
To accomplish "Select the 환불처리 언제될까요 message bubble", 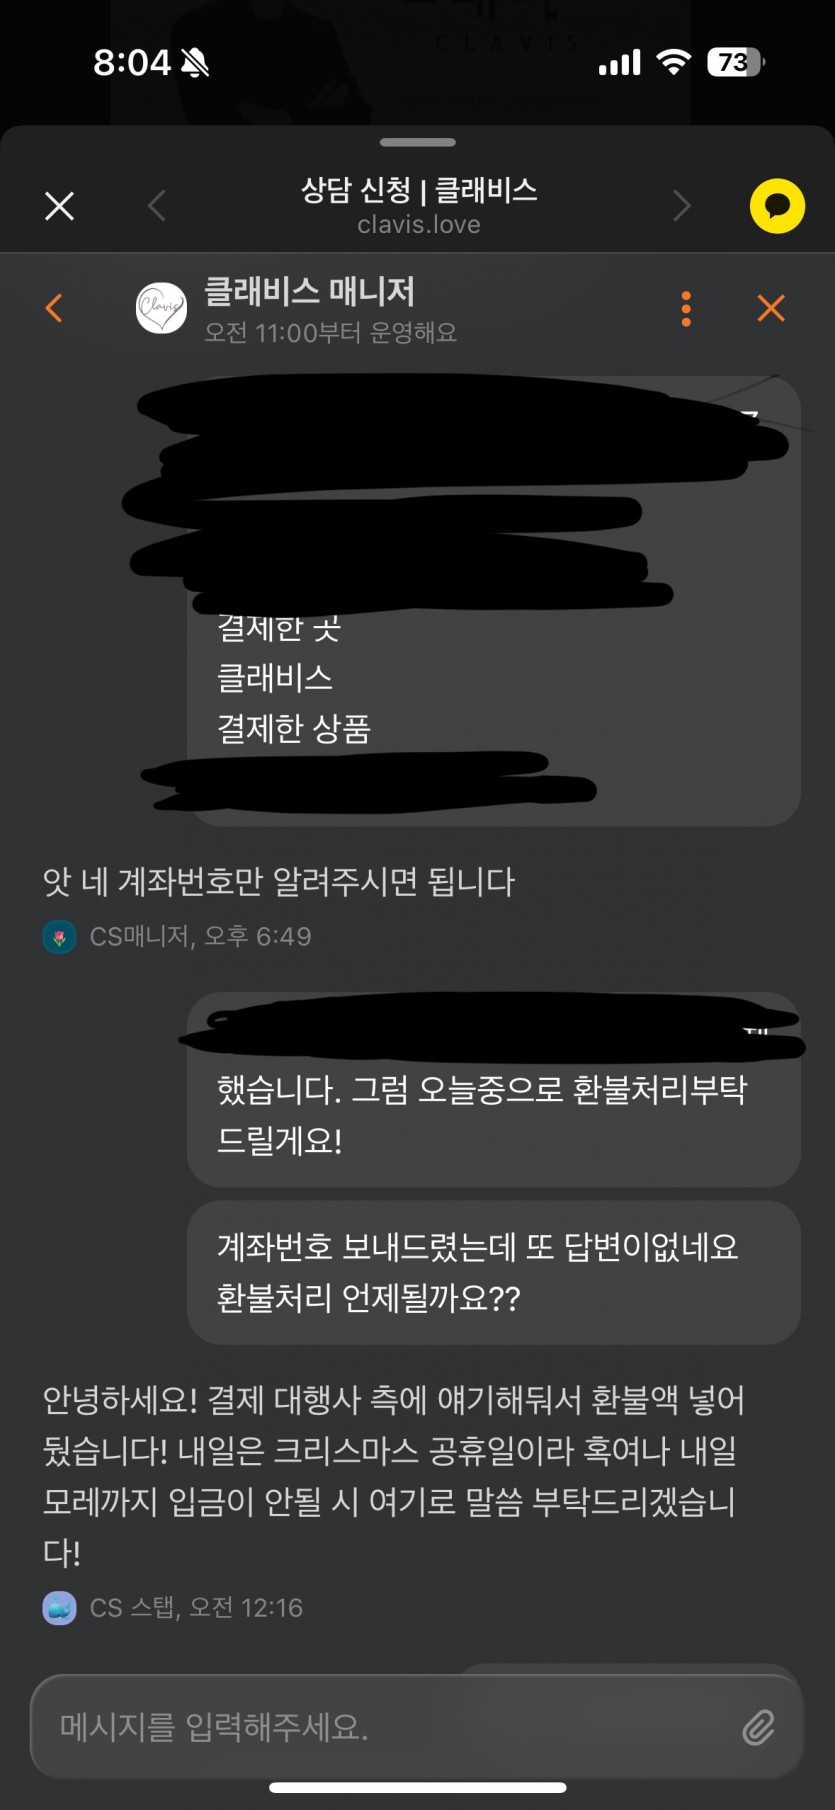I will (x=494, y=1273).
